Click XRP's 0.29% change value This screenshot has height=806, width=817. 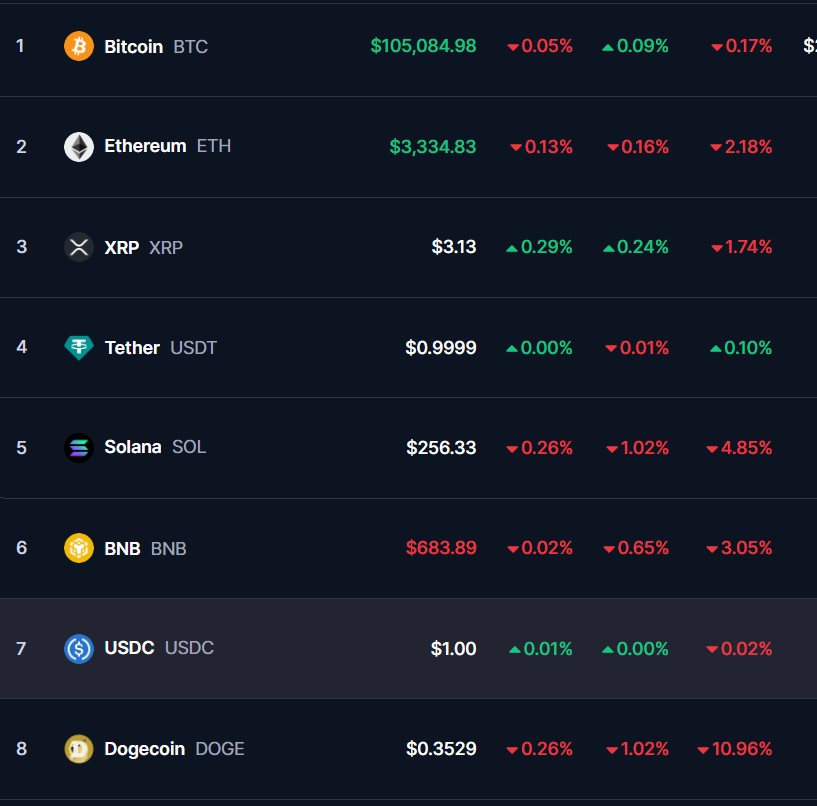coord(546,247)
